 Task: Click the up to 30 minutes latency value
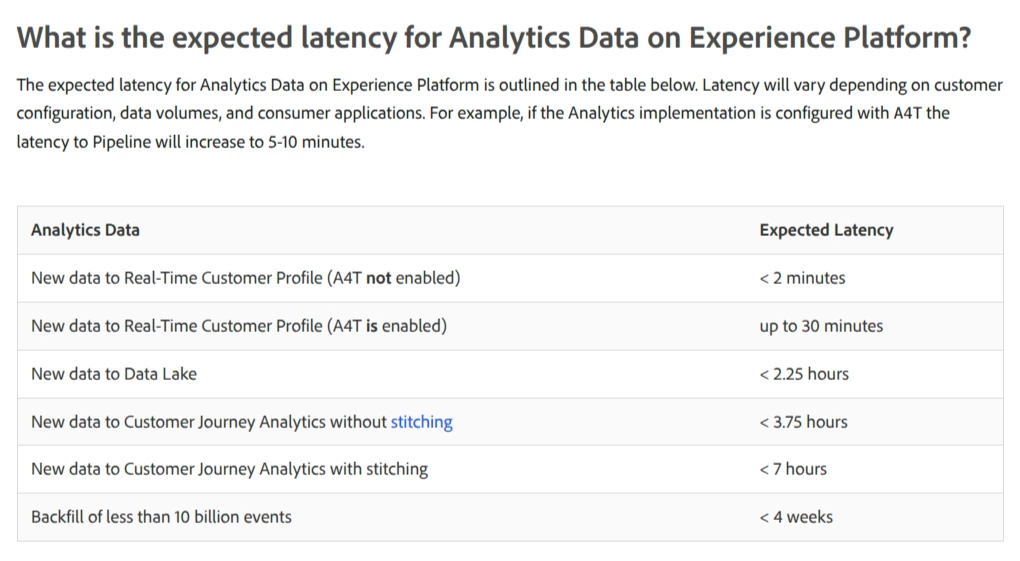pyautogui.click(x=821, y=326)
